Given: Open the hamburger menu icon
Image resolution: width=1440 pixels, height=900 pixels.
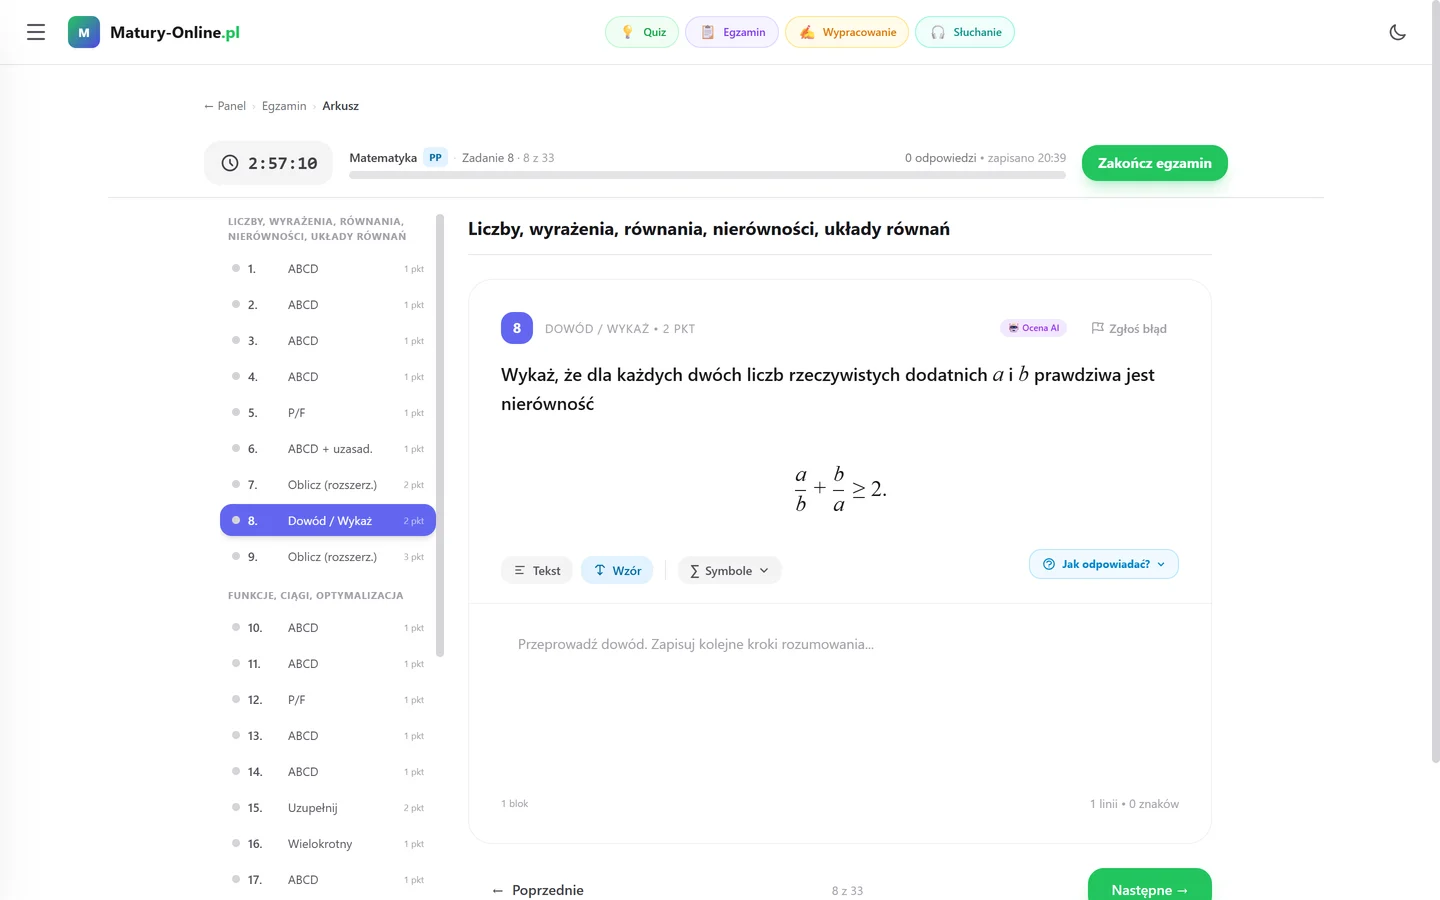Looking at the screenshot, I should (x=36, y=32).
